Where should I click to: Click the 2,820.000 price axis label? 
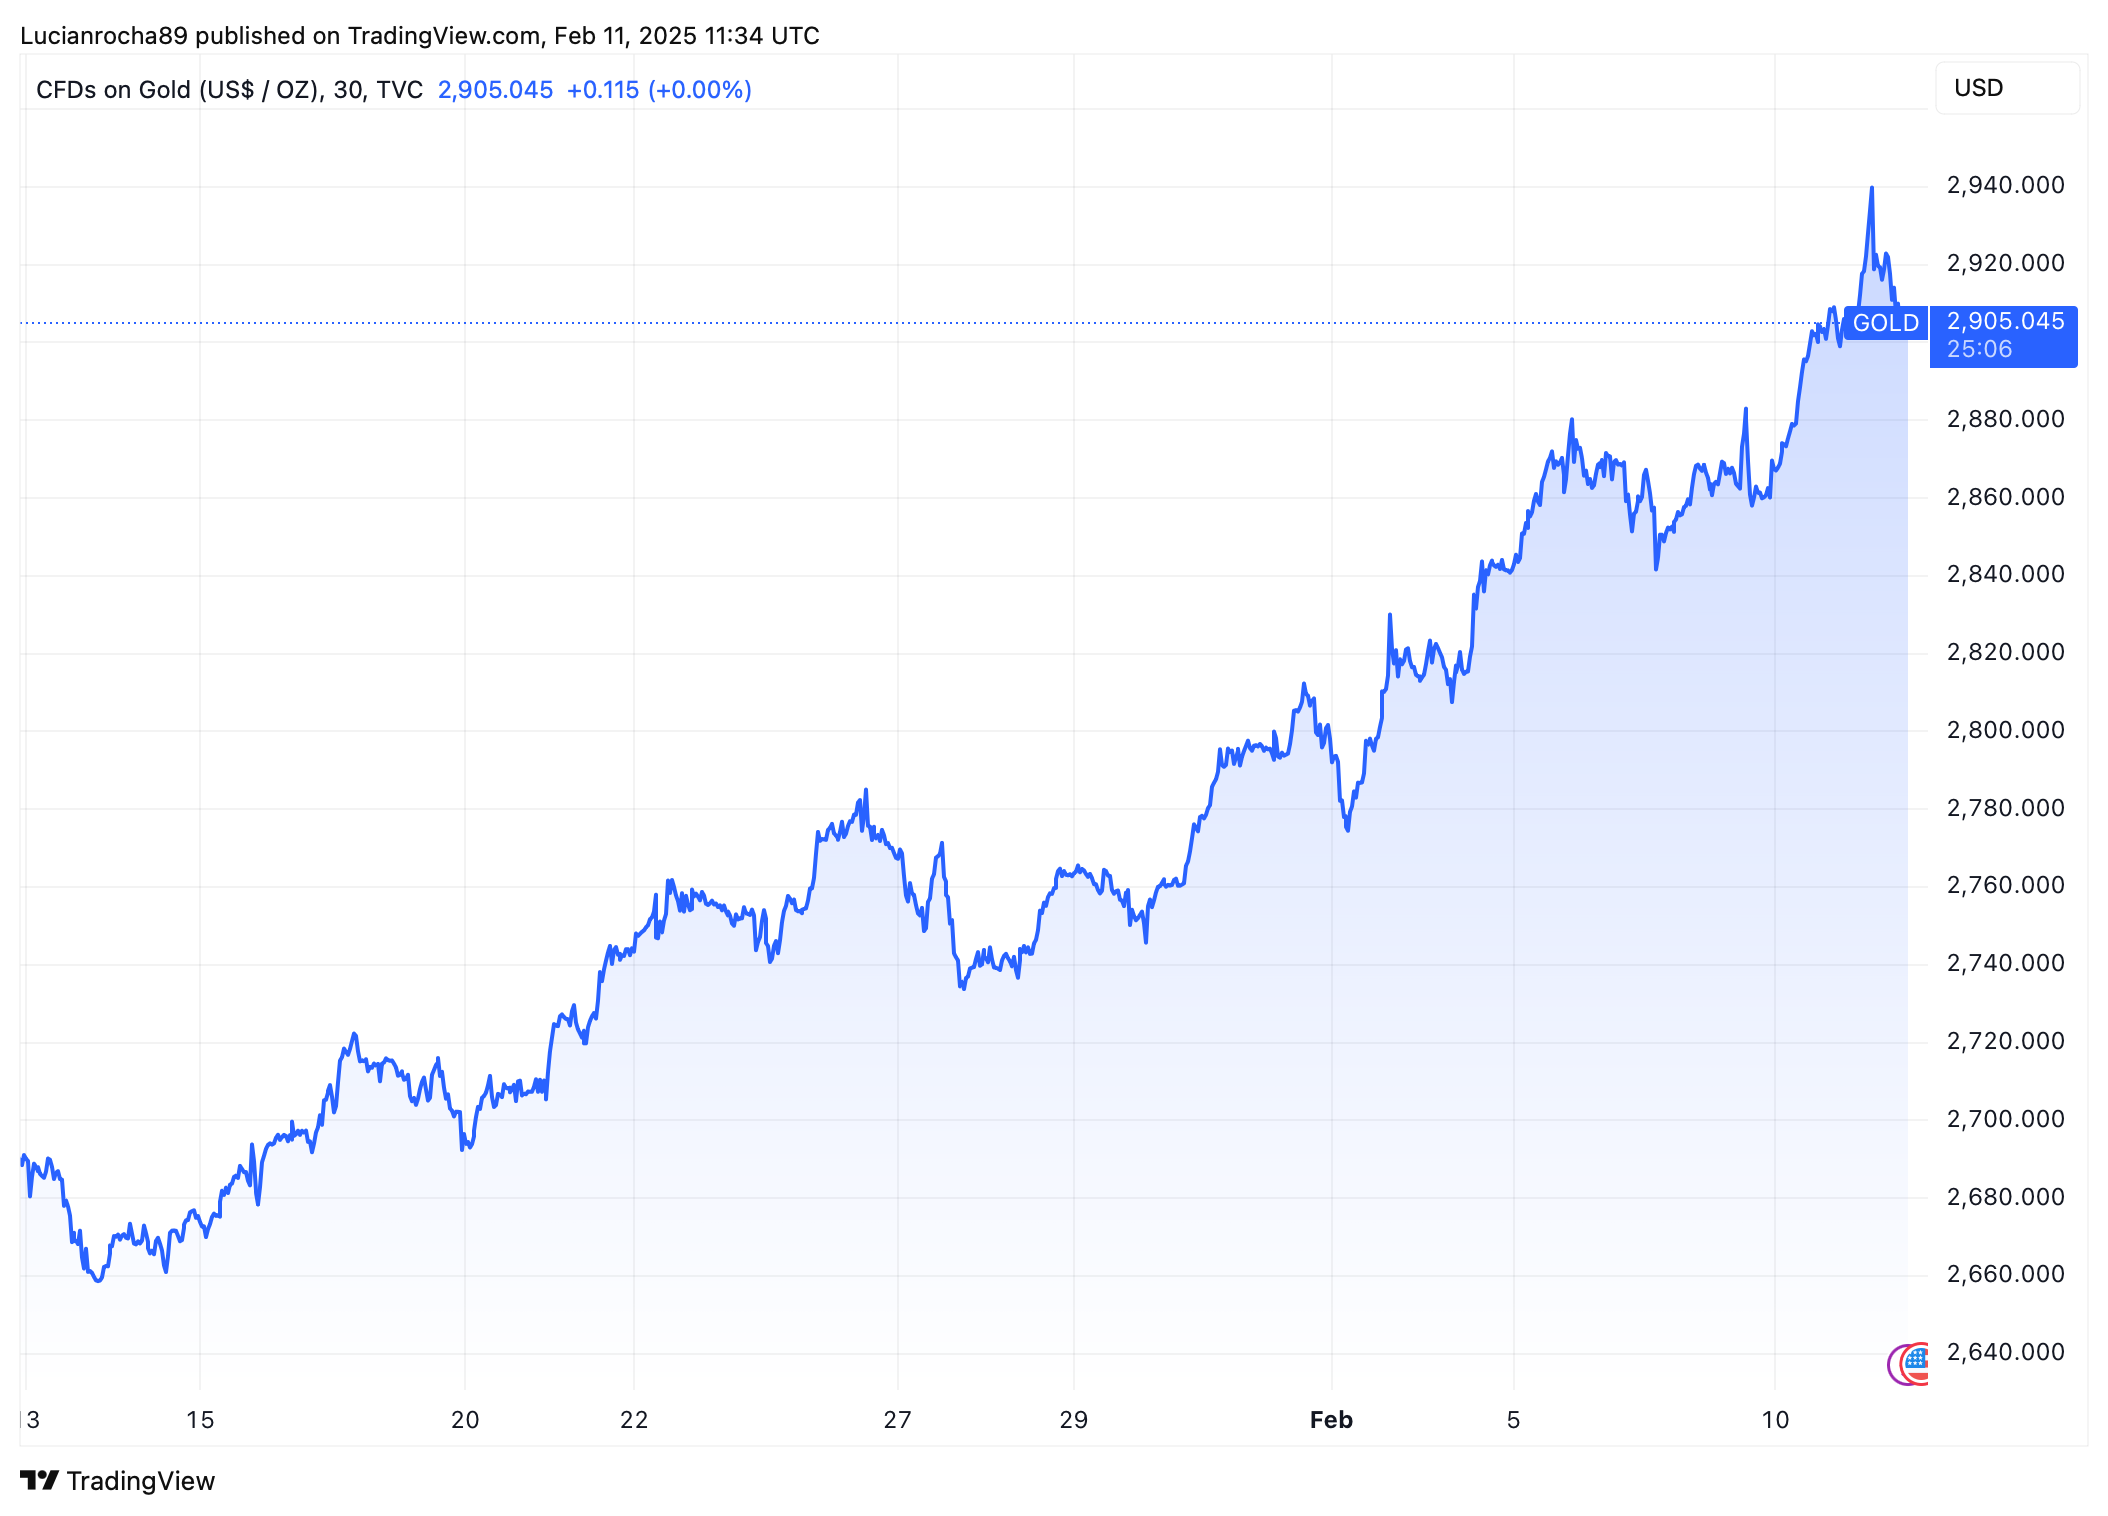[2005, 652]
